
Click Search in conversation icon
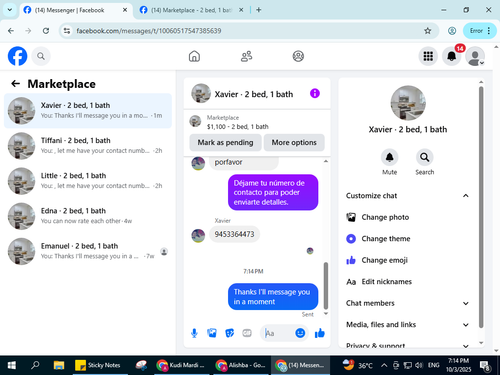point(424,157)
